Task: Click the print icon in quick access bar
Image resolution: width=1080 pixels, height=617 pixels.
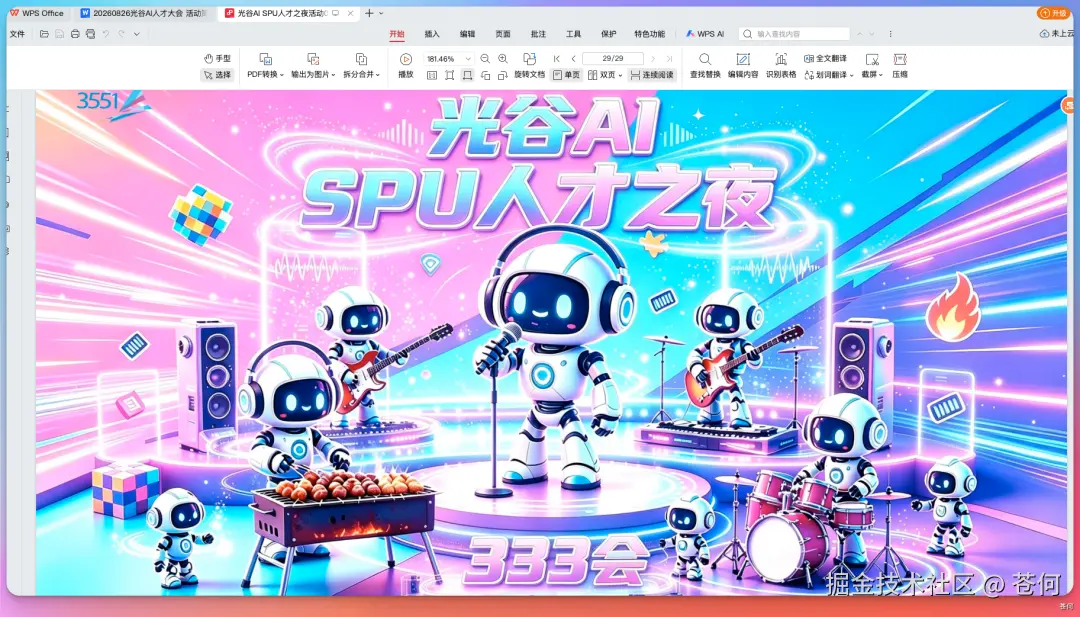Action: coord(75,34)
